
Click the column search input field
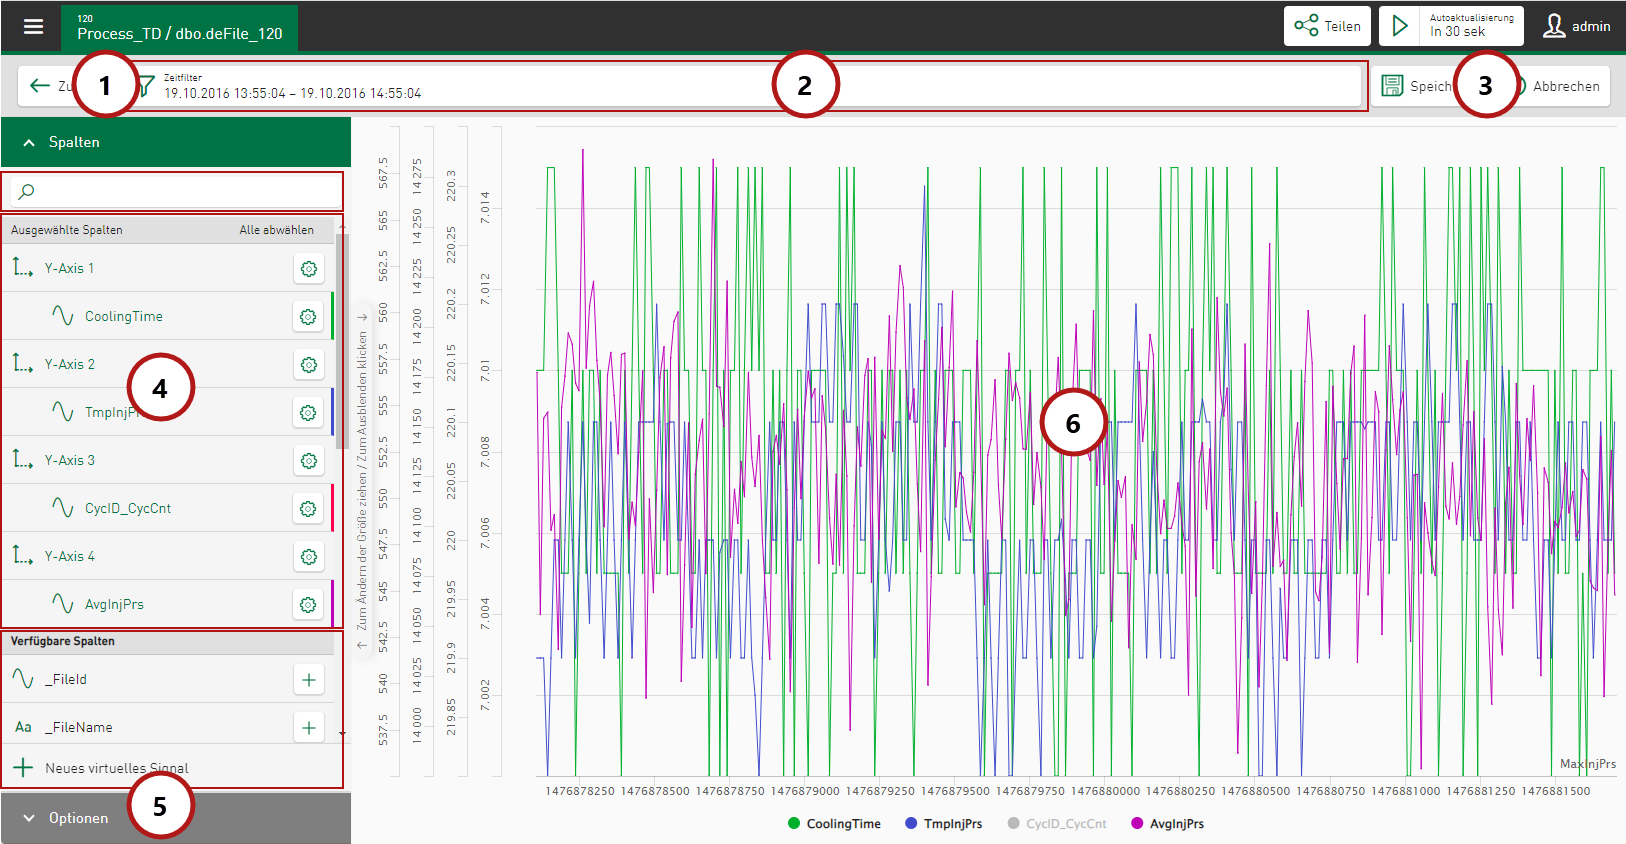(176, 191)
